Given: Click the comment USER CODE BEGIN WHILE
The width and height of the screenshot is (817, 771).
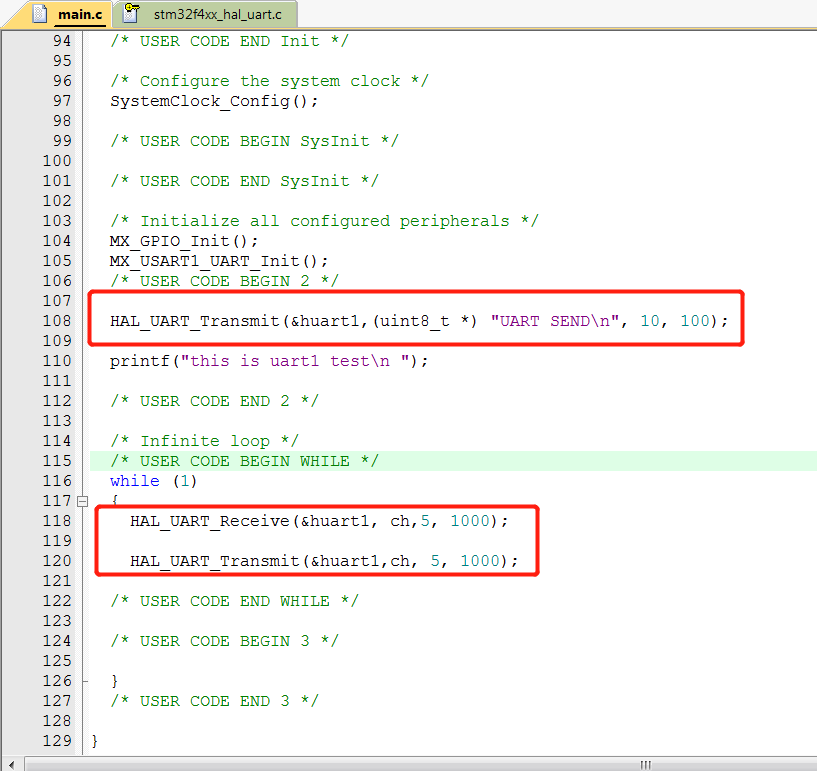Looking at the screenshot, I should pyautogui.click(x=244, y=461).
